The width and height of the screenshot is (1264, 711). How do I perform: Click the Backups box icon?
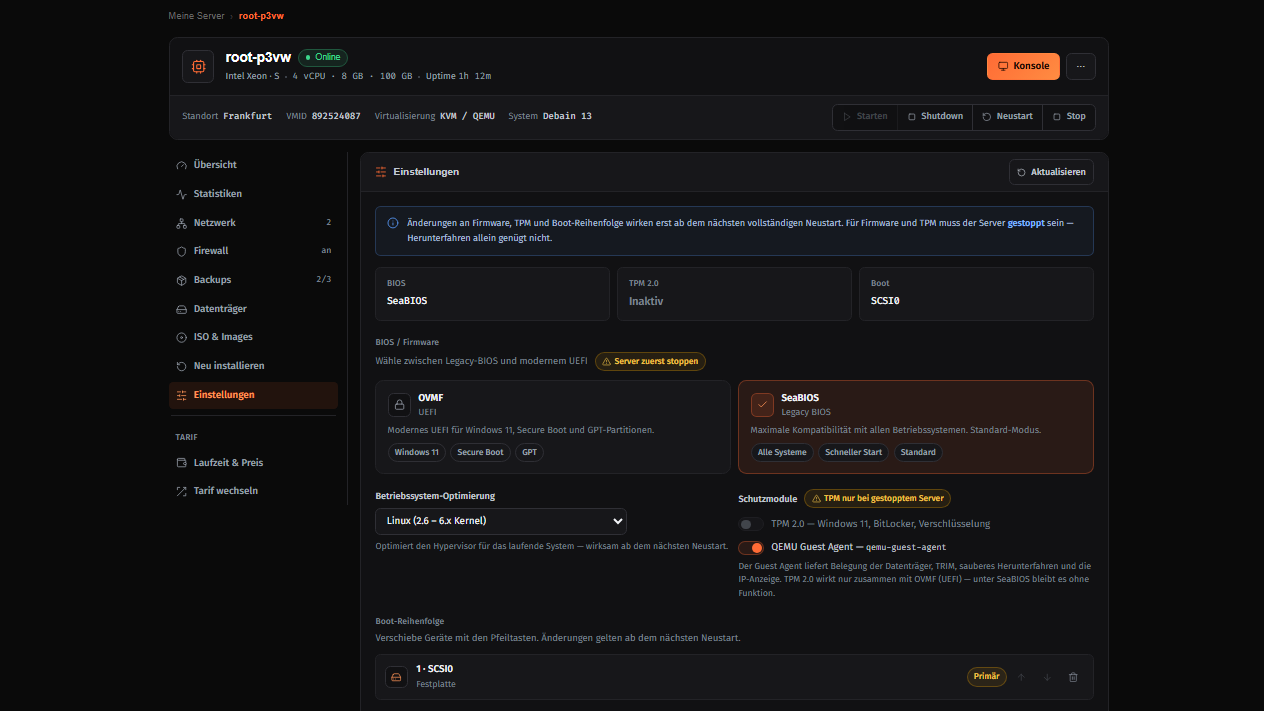click(181, 280)
